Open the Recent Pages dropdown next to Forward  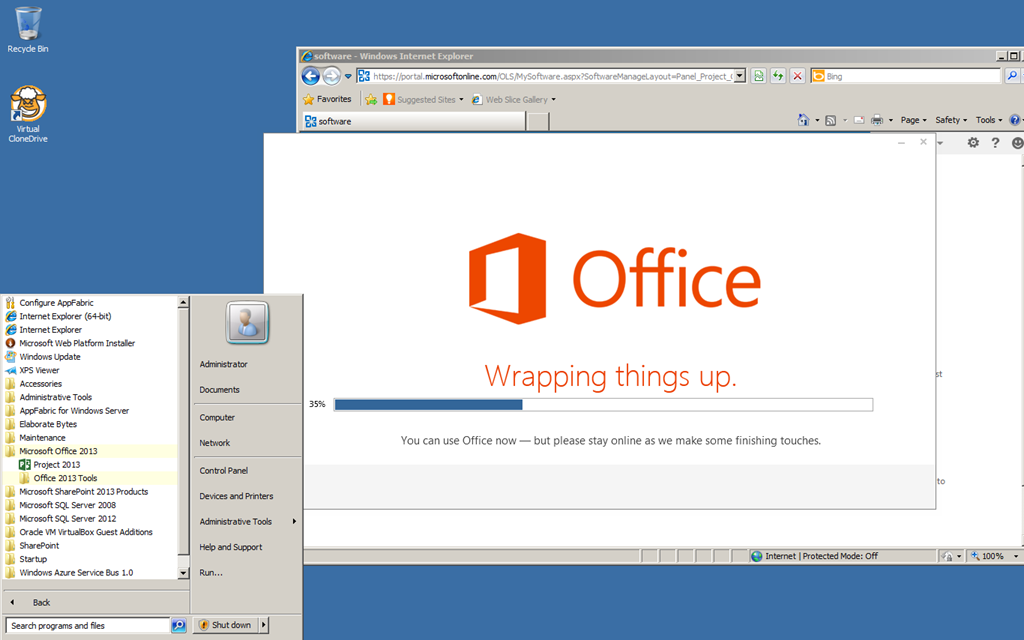point(348,76)
